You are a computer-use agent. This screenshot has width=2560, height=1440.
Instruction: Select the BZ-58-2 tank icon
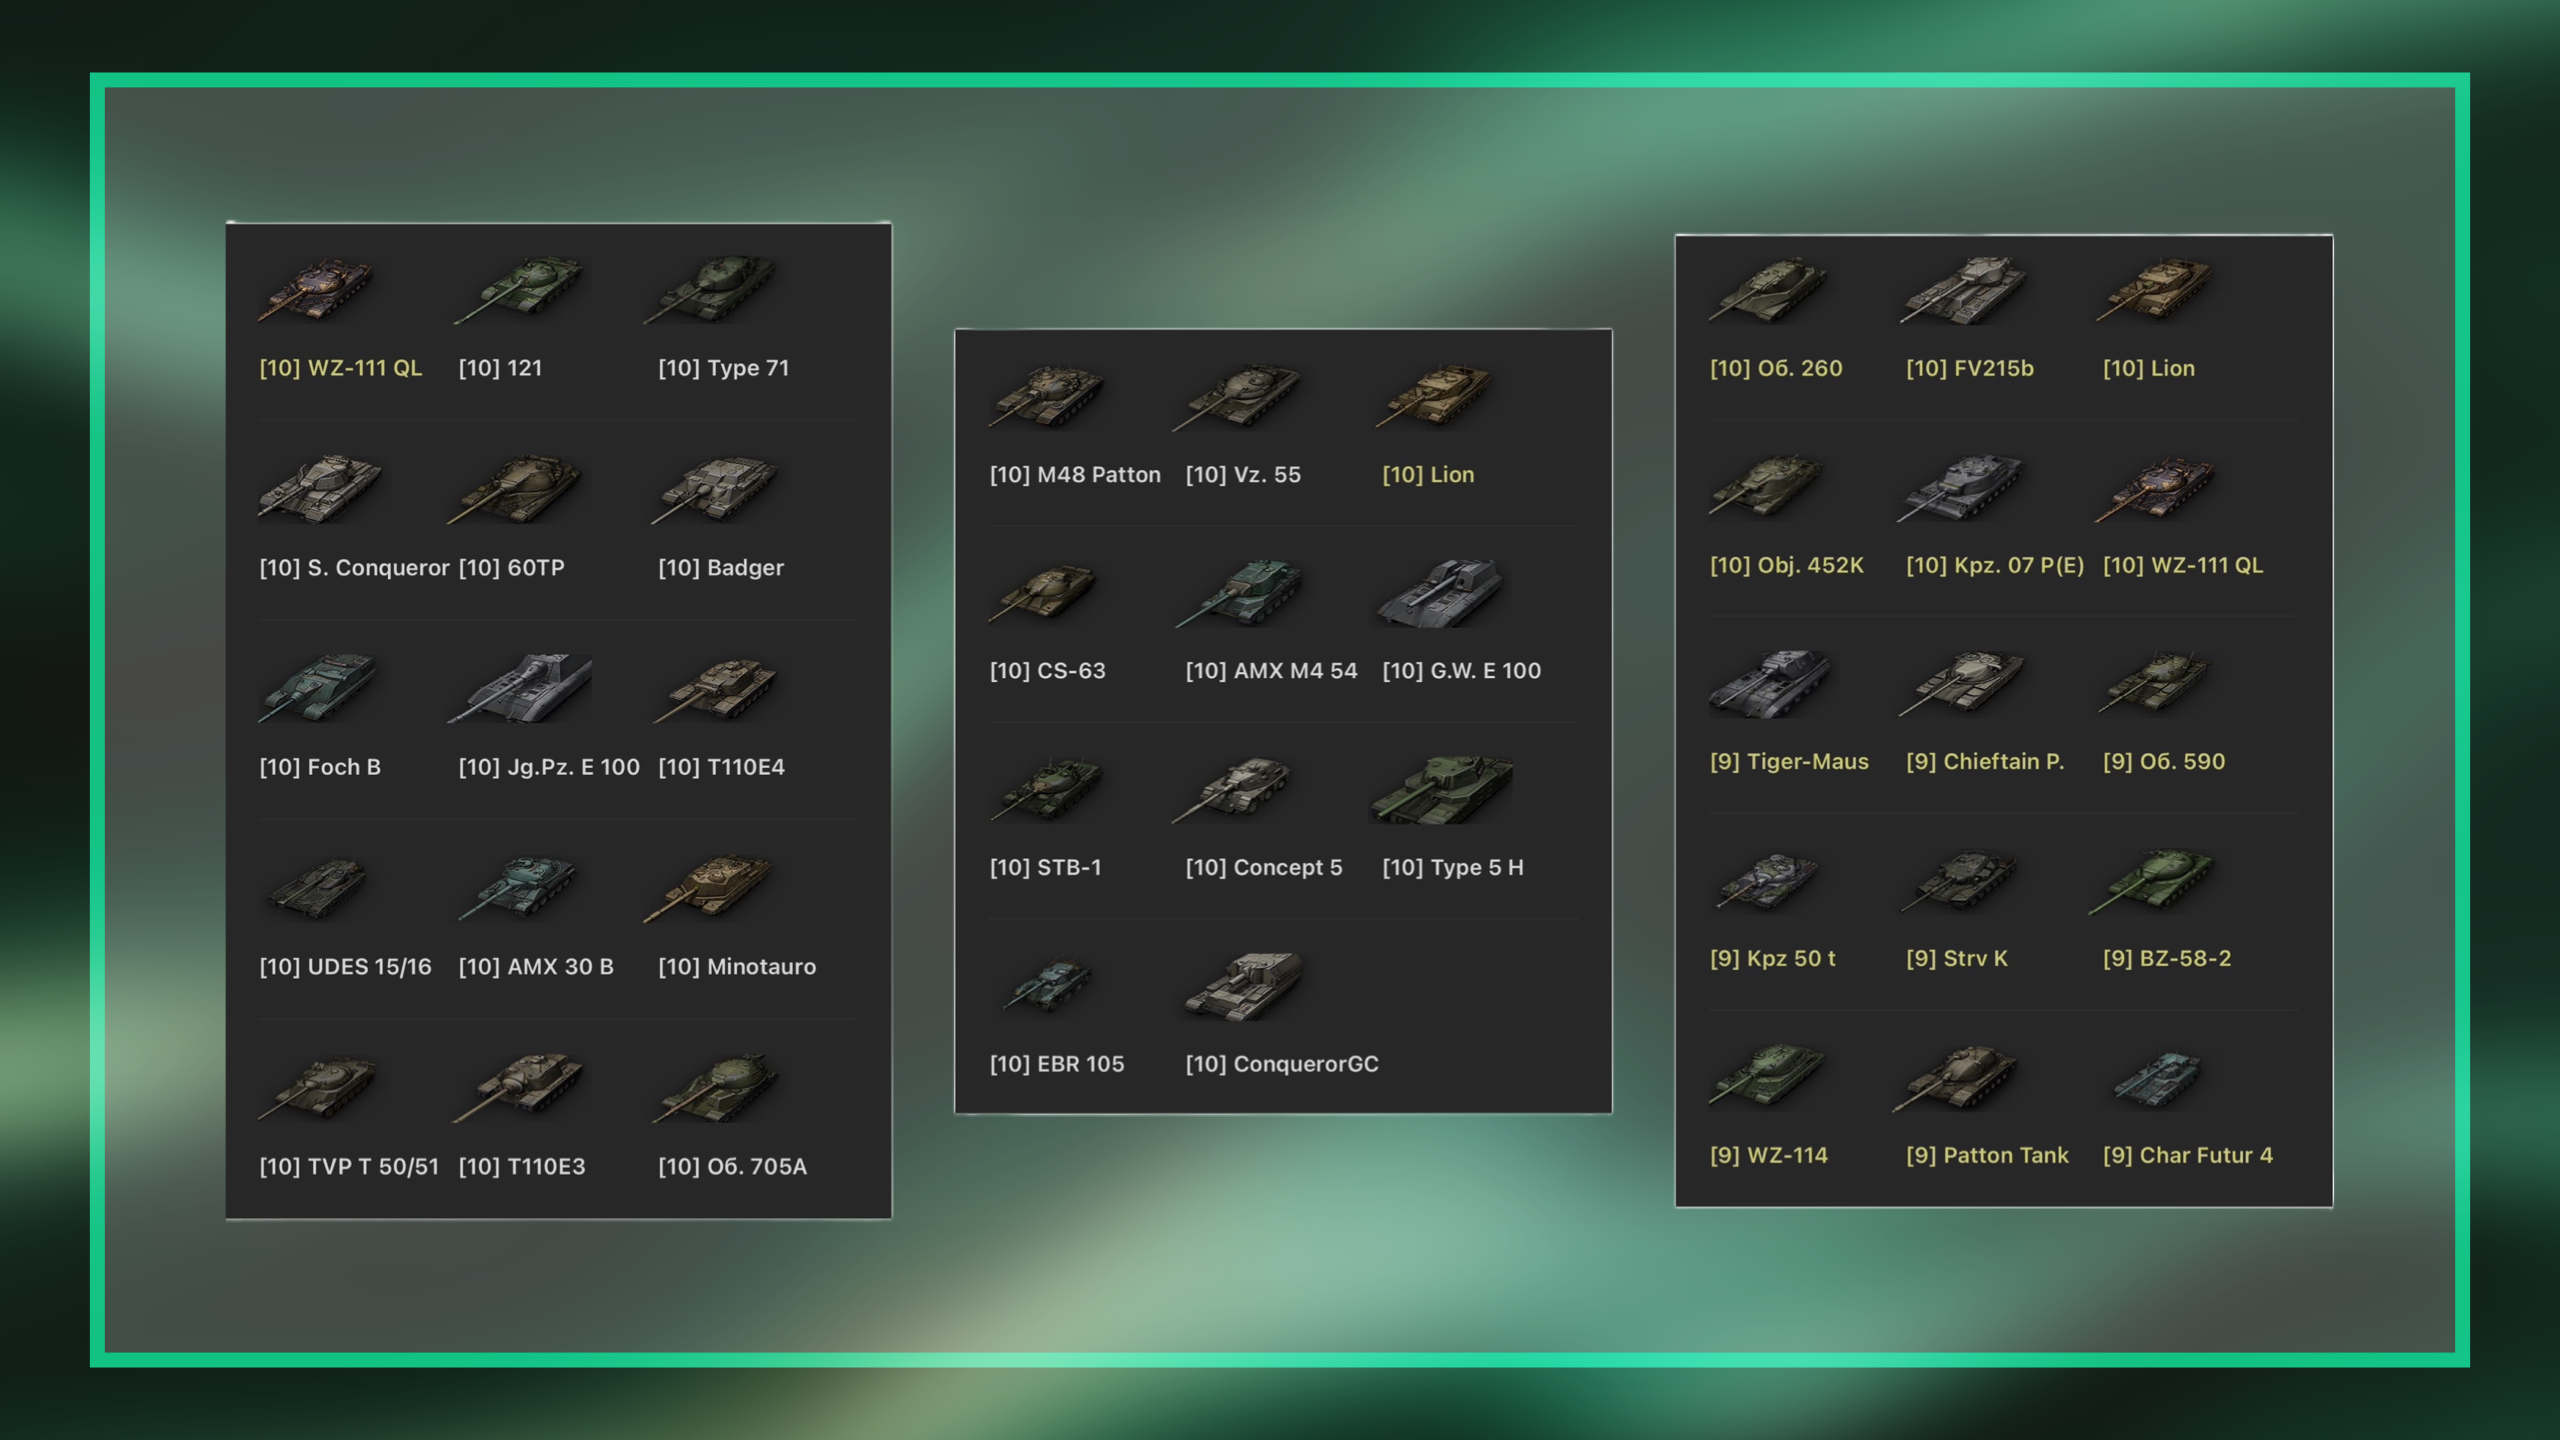(2152, 881)
